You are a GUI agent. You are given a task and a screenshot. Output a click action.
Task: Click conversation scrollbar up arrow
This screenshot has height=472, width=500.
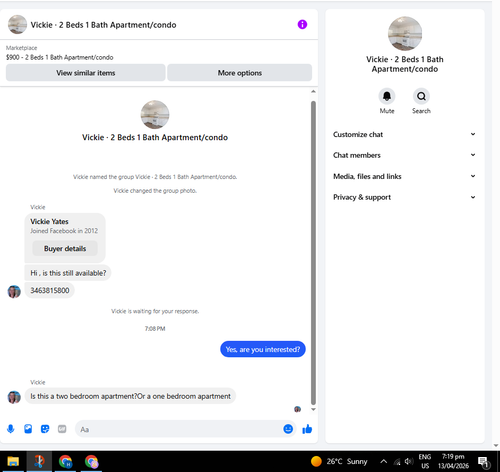(313, 91)
